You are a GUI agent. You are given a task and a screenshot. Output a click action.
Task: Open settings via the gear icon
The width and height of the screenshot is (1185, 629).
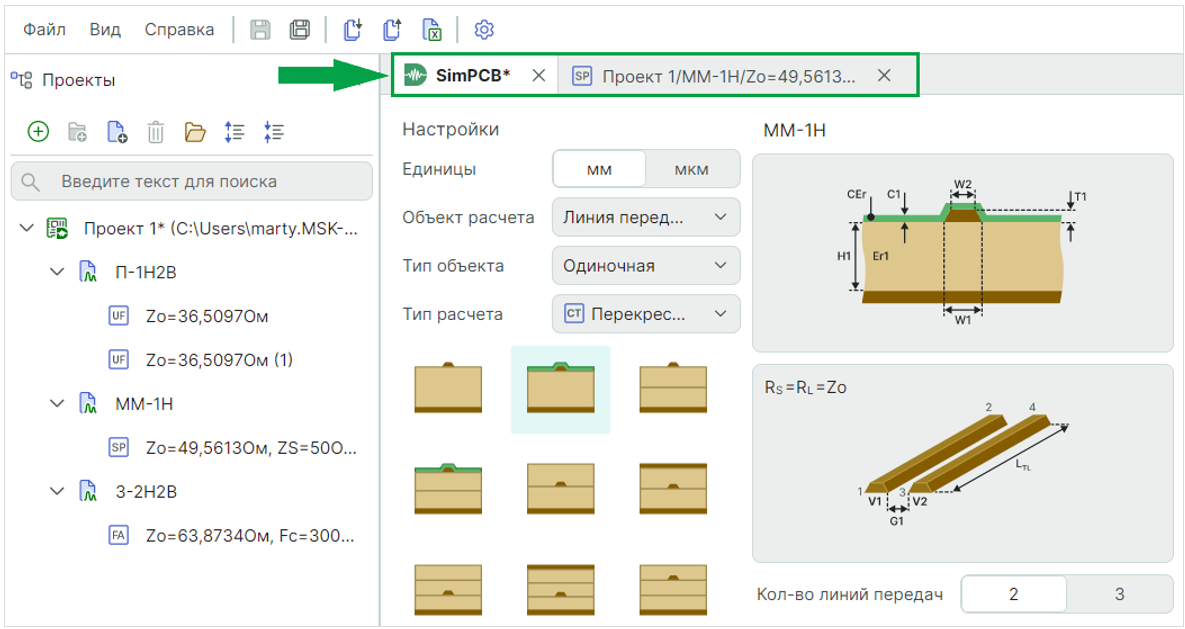pyautogui.click(x=484, y=29)
